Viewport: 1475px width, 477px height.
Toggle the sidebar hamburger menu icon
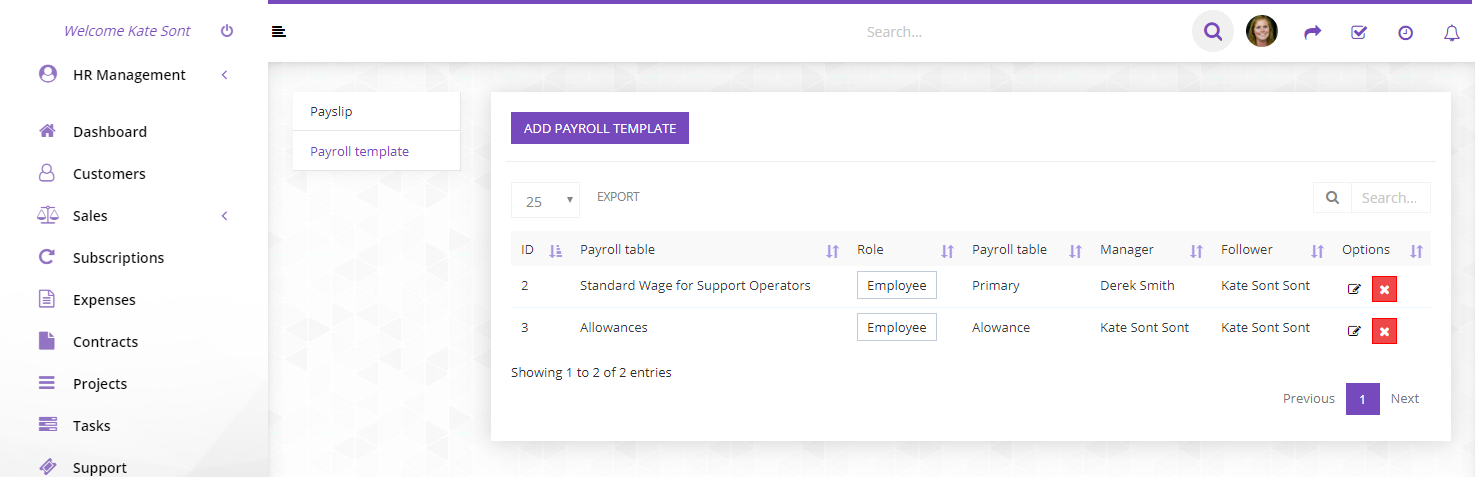[x=279, y=32]
